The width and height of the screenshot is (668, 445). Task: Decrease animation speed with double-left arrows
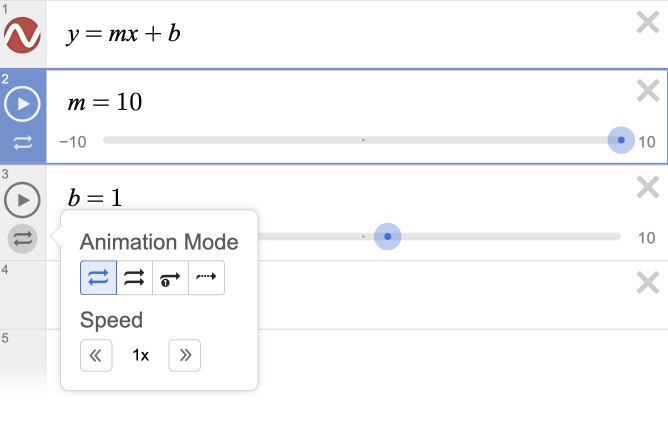tap(96, 355)
